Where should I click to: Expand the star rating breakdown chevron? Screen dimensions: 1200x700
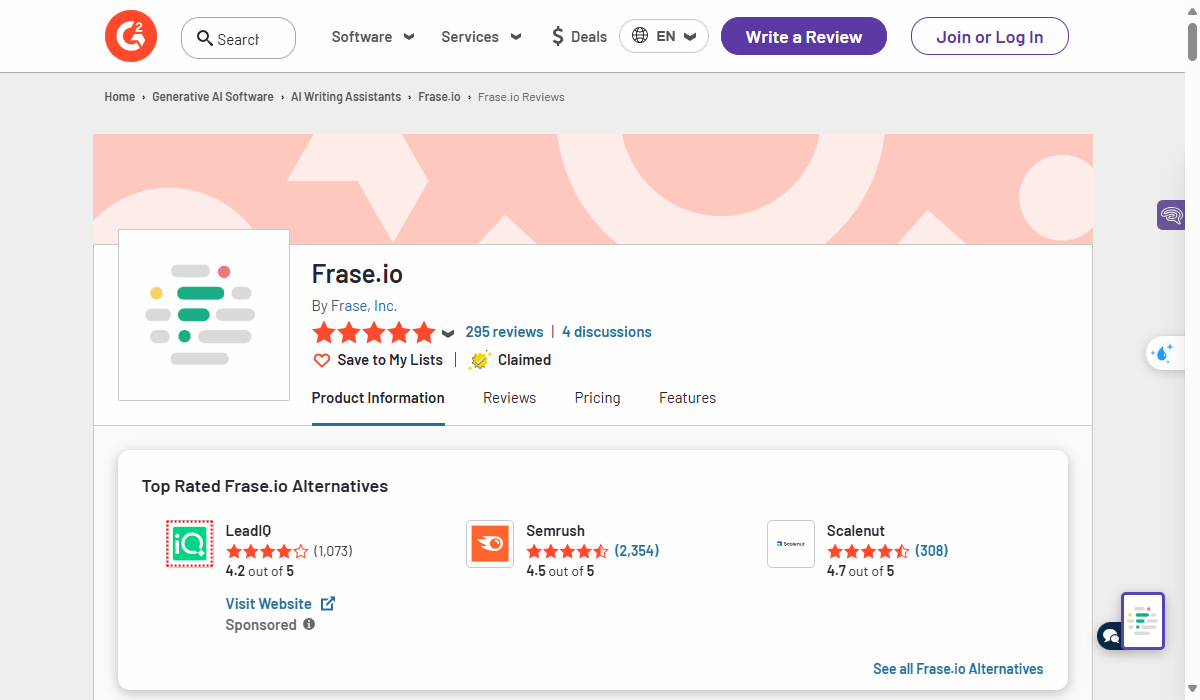point(448,333)
